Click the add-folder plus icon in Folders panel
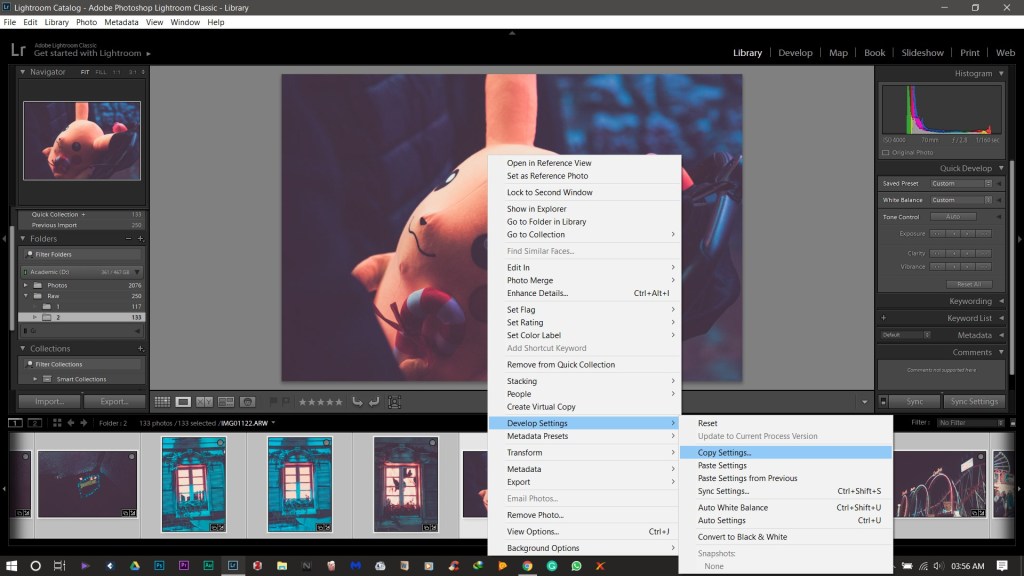This screenshot has width=1024, height=576. click(x=140, y=239)
